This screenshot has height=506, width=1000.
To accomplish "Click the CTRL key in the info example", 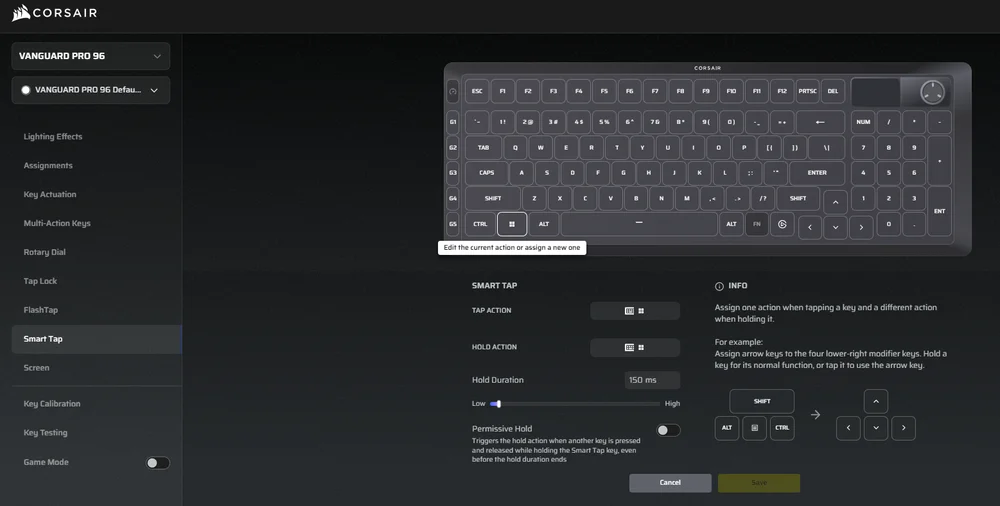I will (x=782, y=428).
